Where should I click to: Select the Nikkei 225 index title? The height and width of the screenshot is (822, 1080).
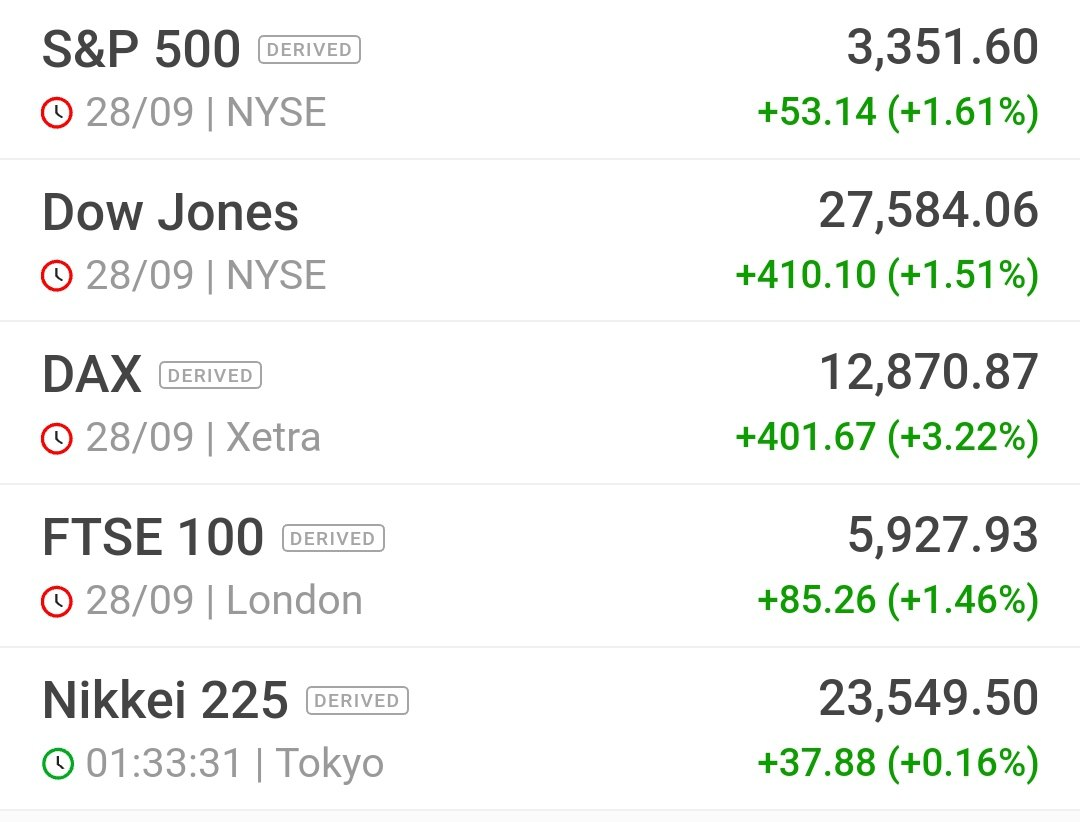click(165, 700)
